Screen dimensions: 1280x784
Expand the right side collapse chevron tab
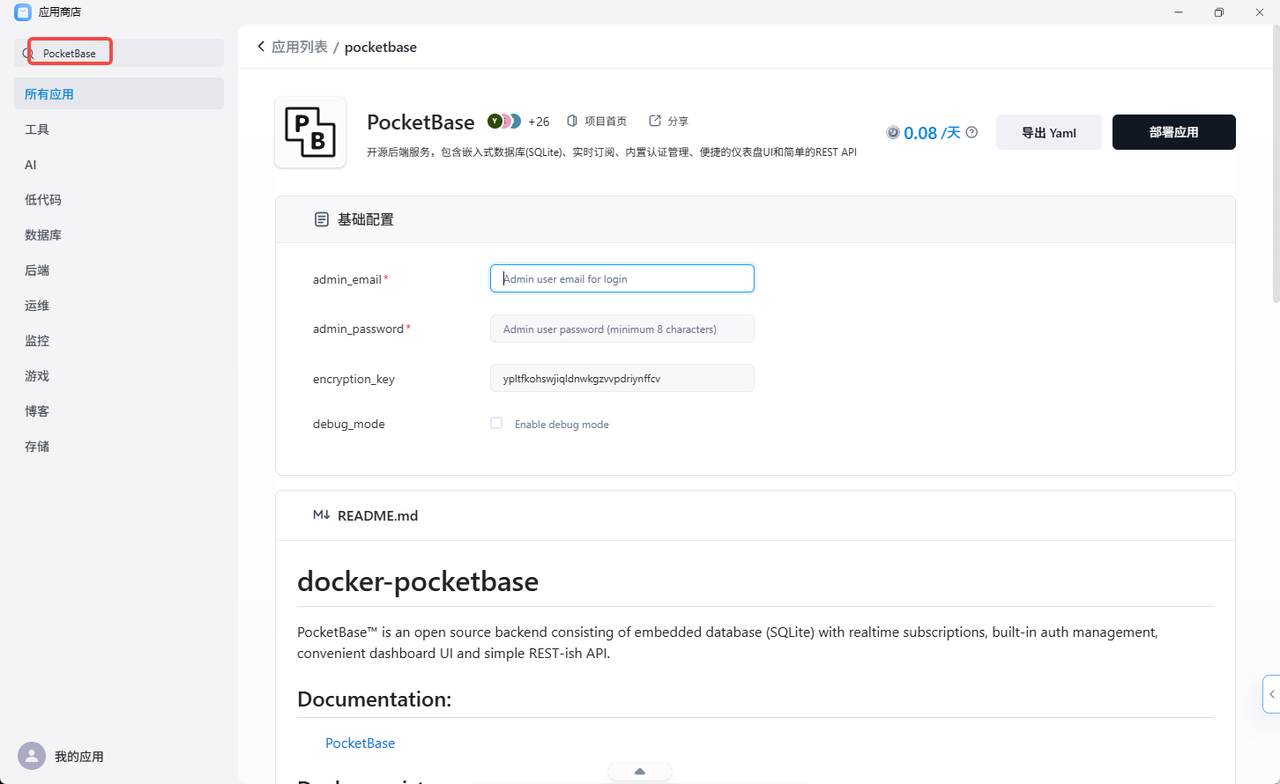point(1271,694)
